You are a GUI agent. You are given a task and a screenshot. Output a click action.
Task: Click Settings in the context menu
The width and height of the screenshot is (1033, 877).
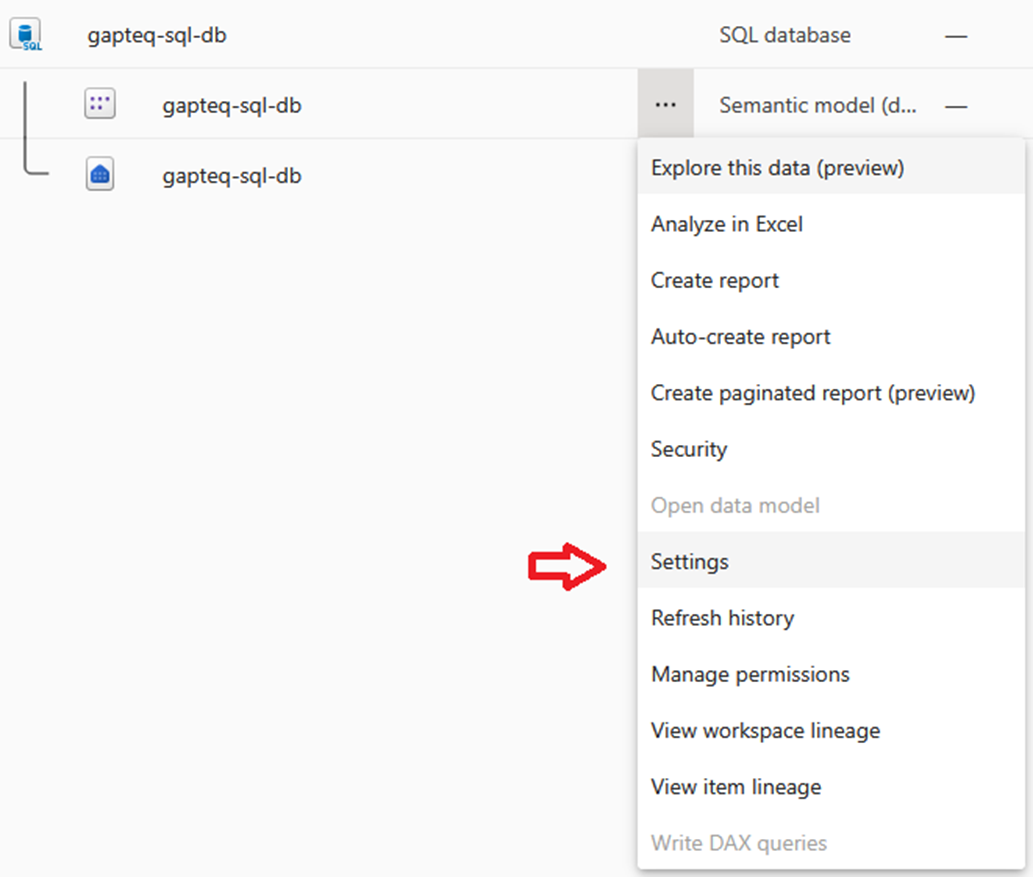point(690,561)
